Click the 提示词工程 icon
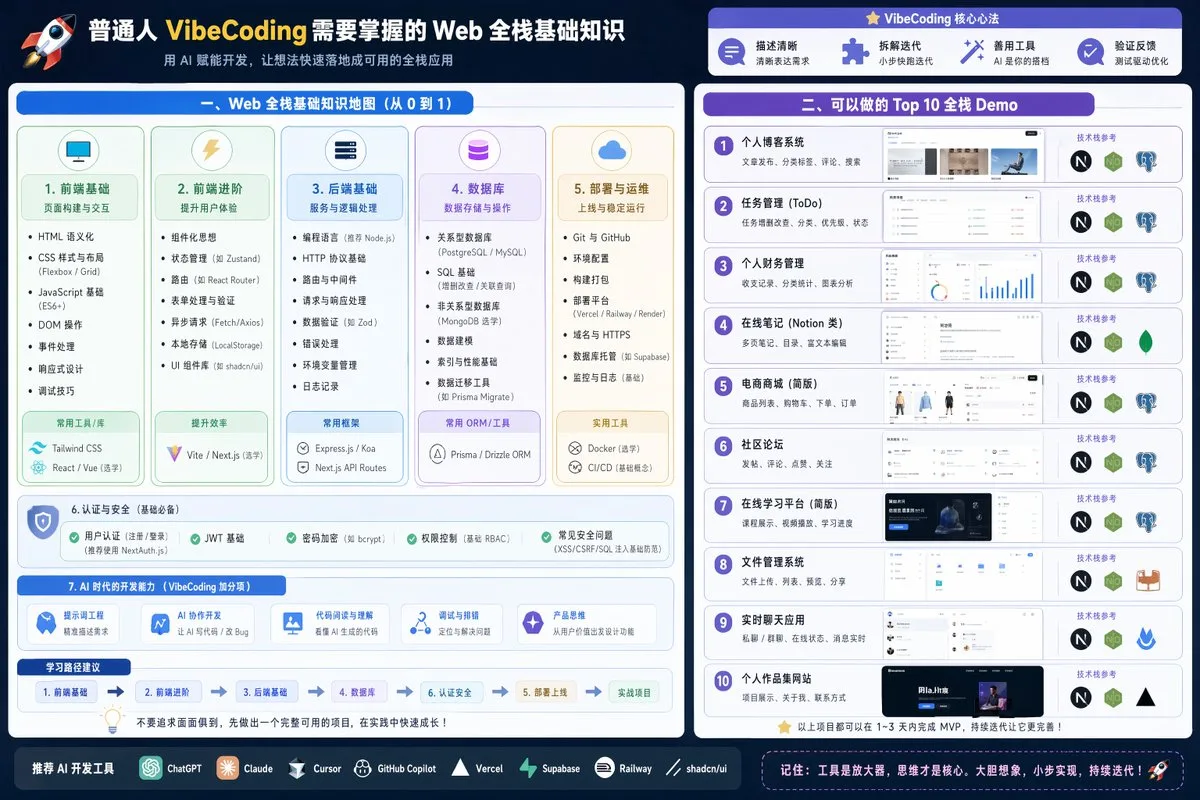 (x=45, y=623)
